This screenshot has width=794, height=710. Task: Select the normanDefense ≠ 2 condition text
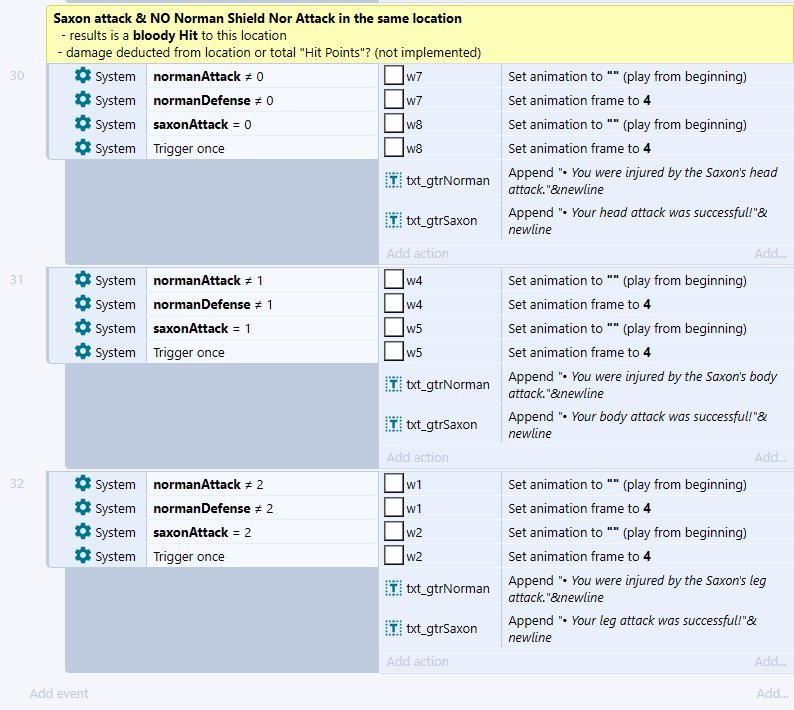point(213,508)
